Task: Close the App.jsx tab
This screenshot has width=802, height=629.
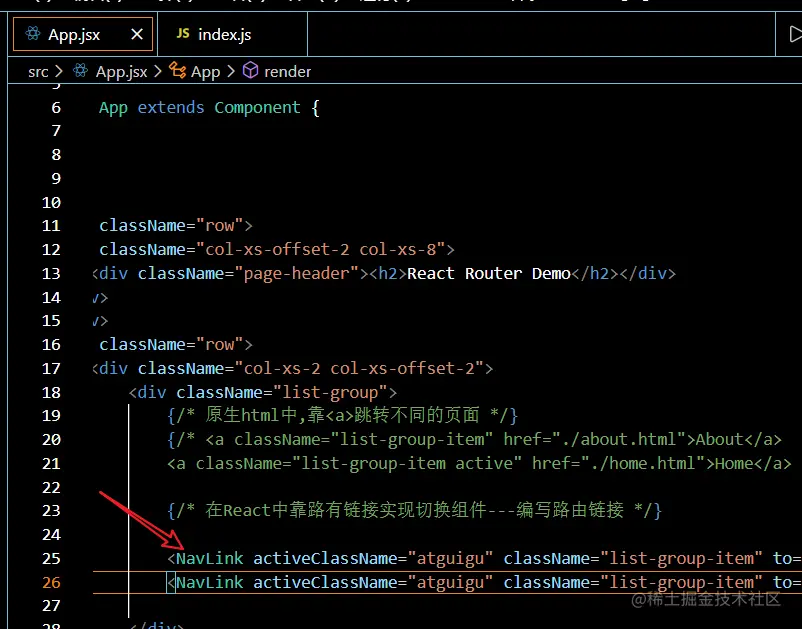Action: [137, 34]
